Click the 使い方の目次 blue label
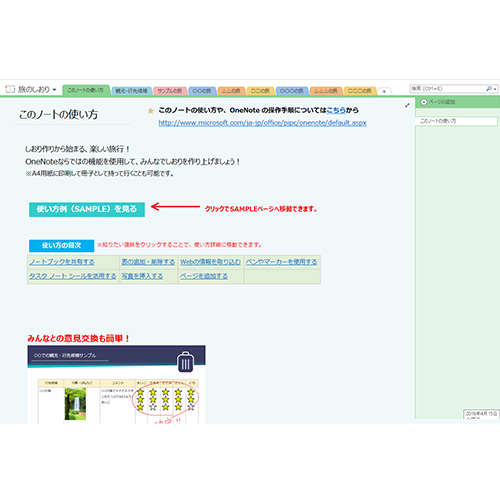500x500 pixels. [62, 246]
